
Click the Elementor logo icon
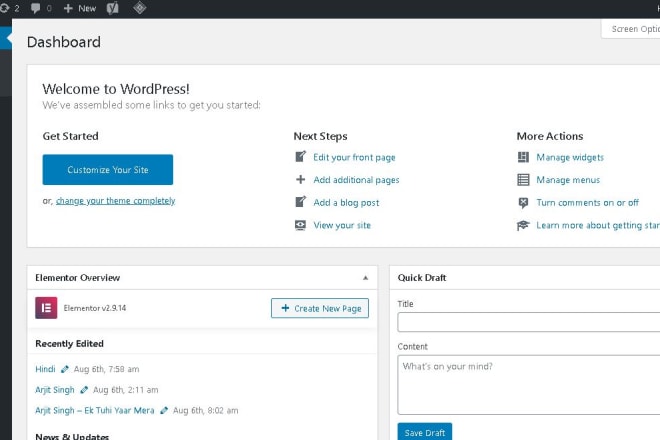[46, 308]
